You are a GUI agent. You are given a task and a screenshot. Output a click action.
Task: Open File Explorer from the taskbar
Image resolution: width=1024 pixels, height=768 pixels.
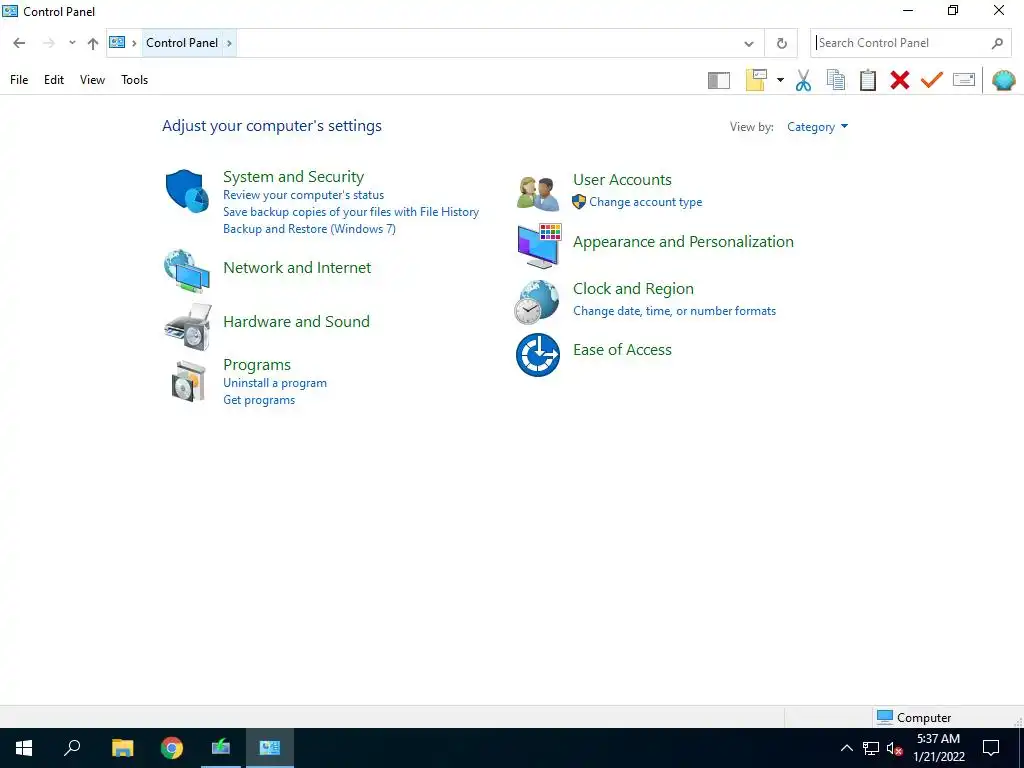[122, 748]
